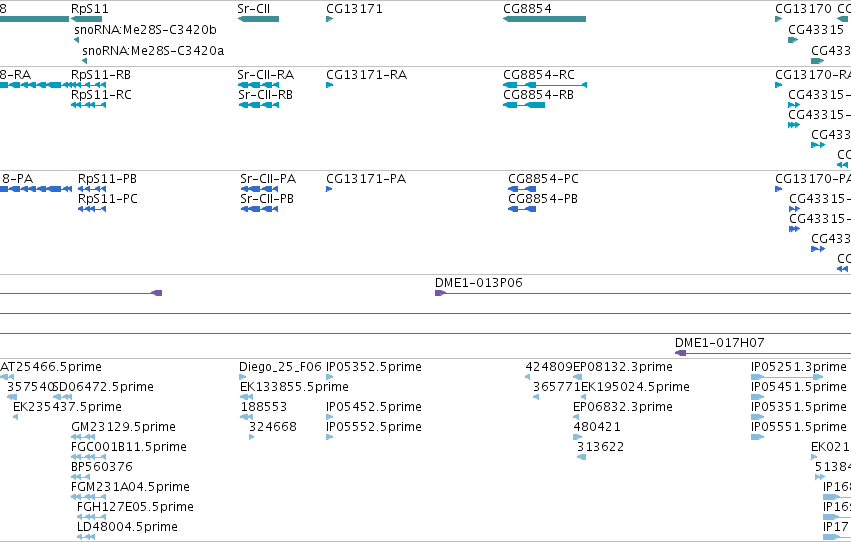Click the CG13171-PA protein label
851x542 pixels.
(366, 179)
